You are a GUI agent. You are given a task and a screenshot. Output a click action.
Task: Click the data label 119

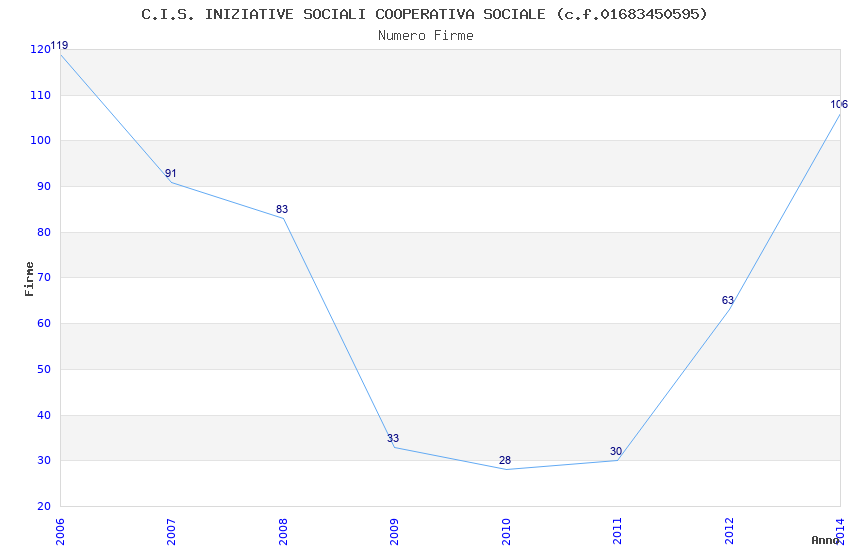click(x=59, y=46)
